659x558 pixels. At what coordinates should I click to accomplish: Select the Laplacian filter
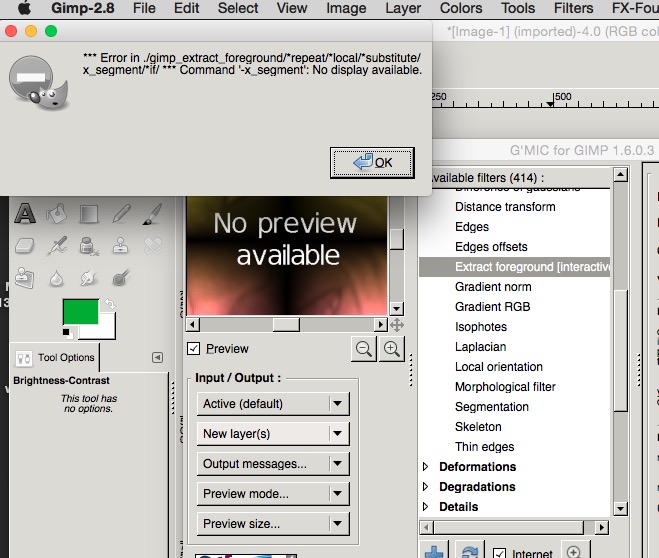(x=480, y=347)
